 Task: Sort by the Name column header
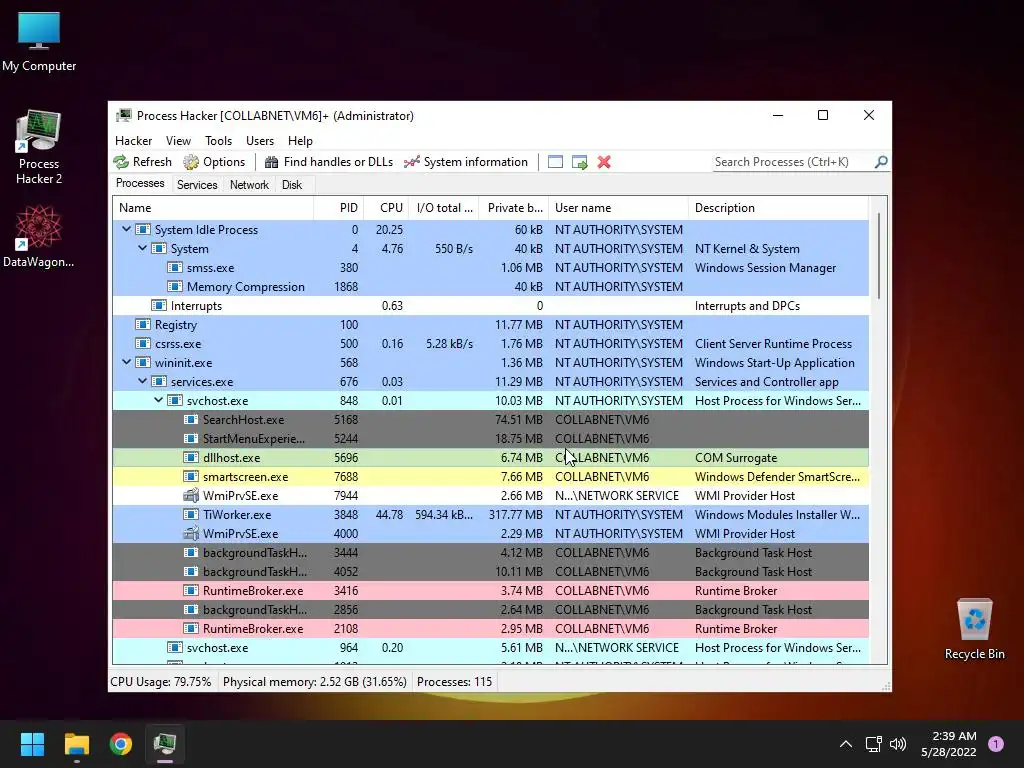(213, 208)
